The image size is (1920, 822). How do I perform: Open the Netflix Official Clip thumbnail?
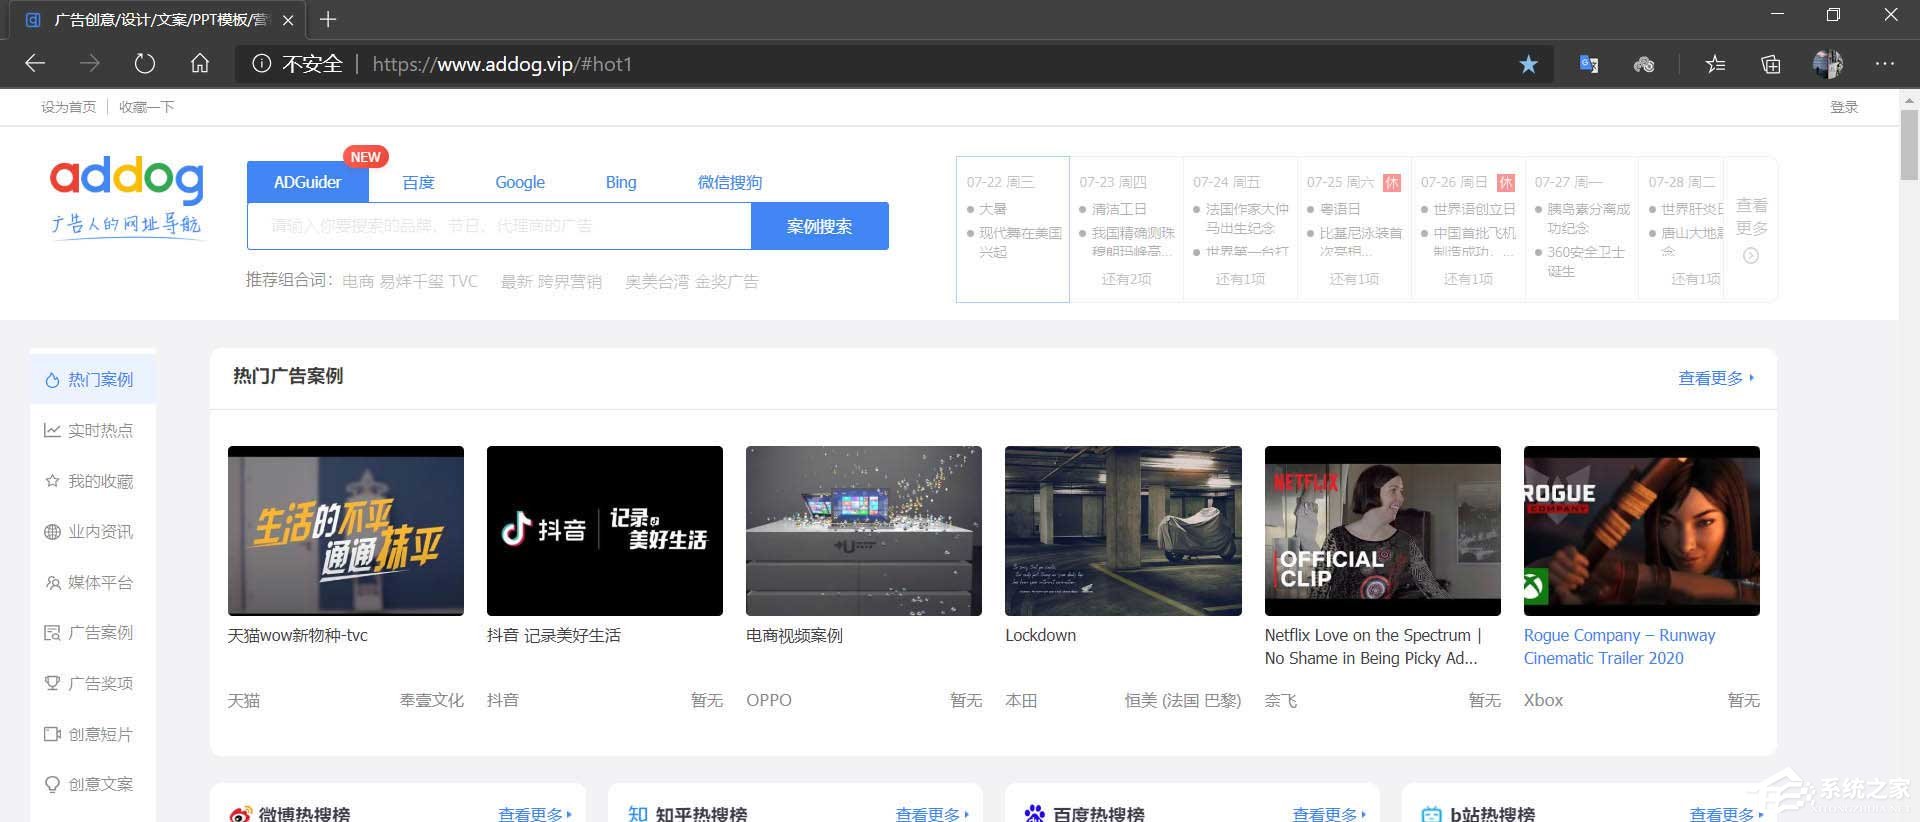(1382, 530)
